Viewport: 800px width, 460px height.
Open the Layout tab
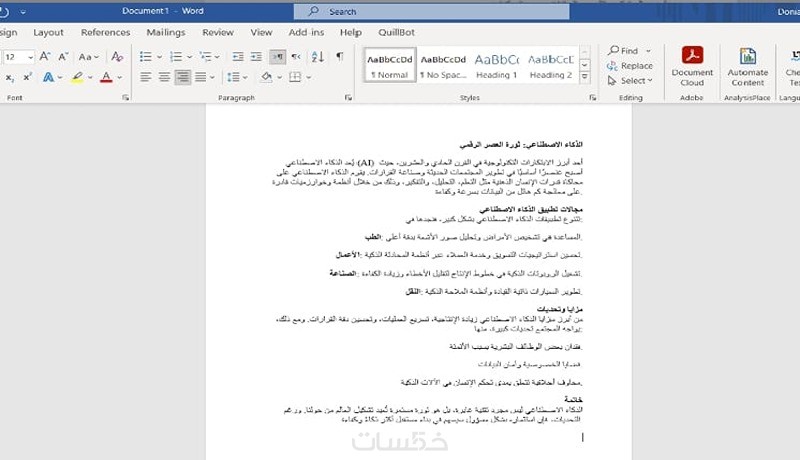(48, 33)
